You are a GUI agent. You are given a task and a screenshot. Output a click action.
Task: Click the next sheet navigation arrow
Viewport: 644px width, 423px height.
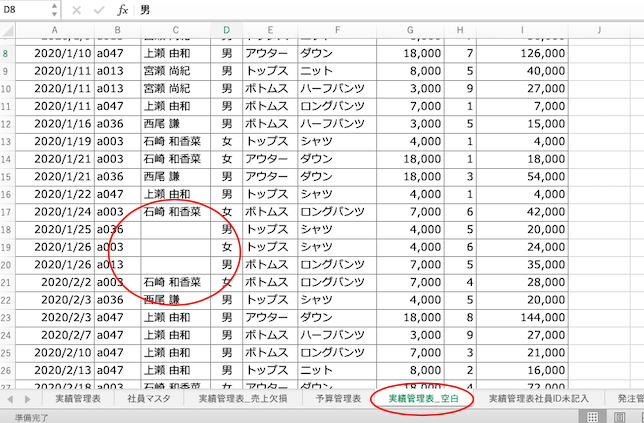(x=26, y=398)
